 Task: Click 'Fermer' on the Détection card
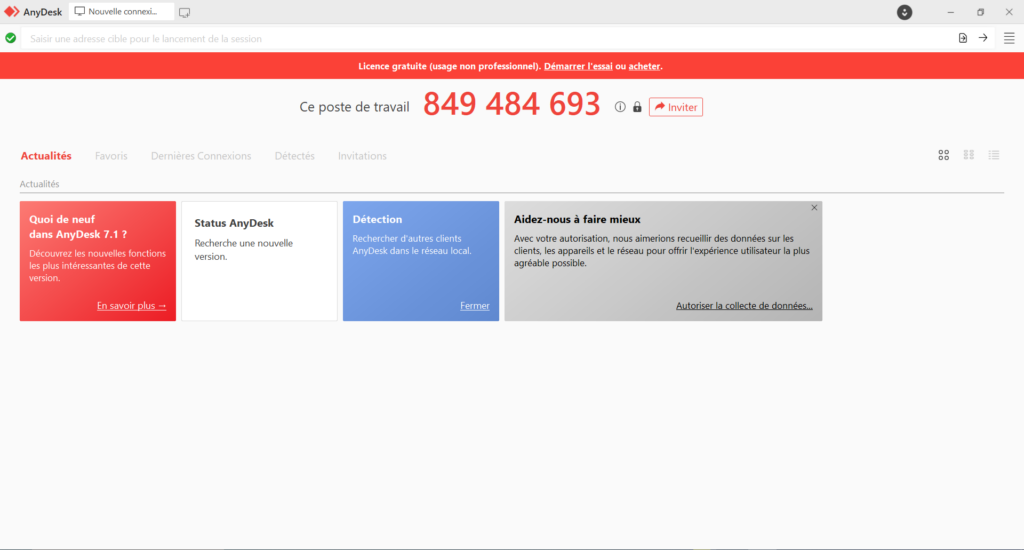[475, 306]
